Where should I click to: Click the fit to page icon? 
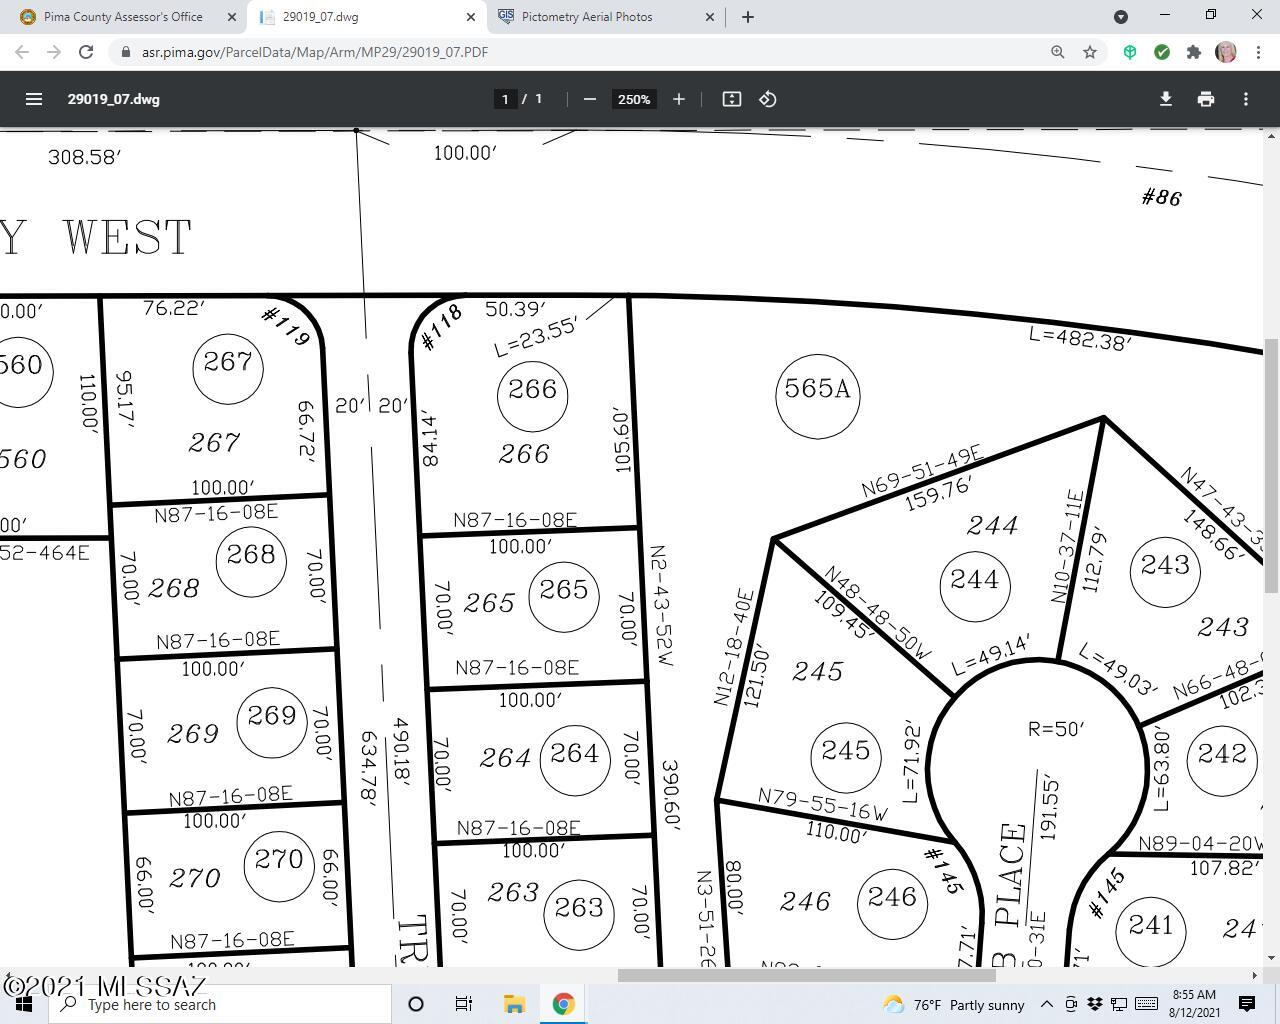tap(732, 99)
